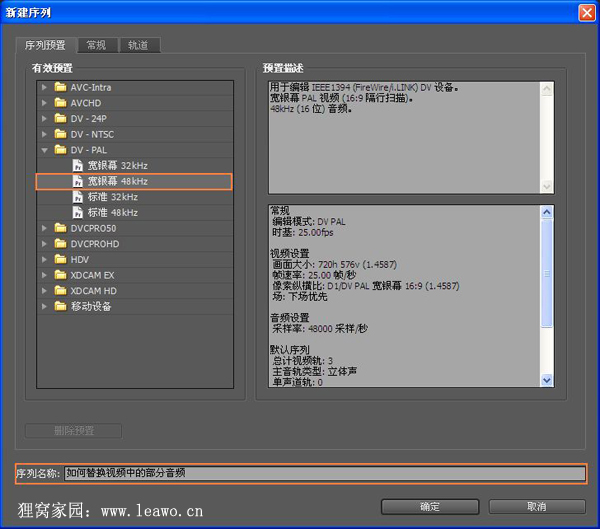
Task: Click the settings details scroll-down arrow
Action: [547, 380]
